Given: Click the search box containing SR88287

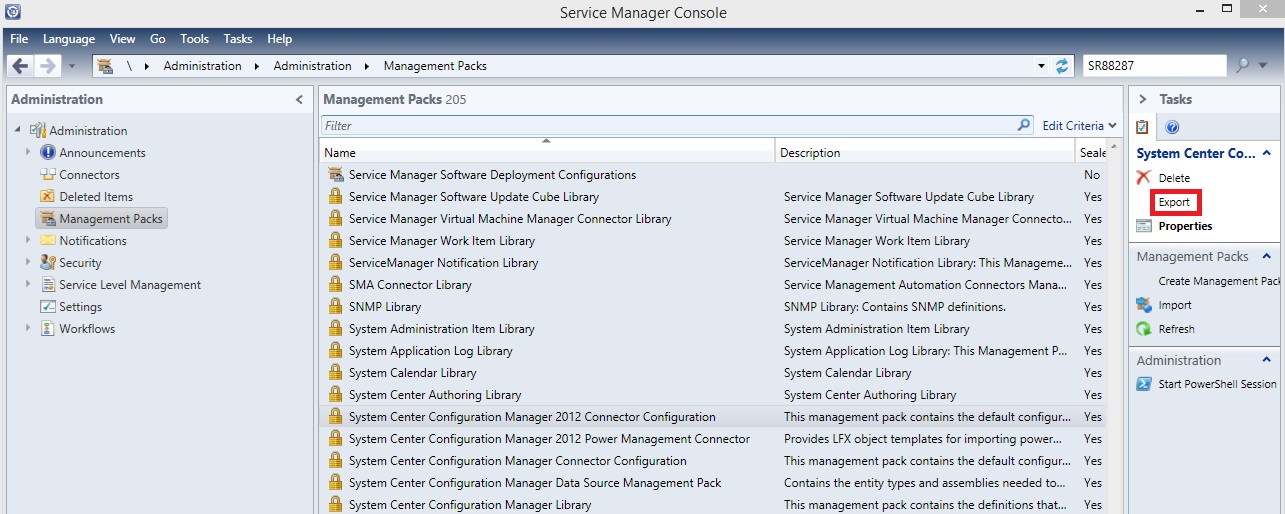Looking at the screenshot, I should click(1154, 66).
